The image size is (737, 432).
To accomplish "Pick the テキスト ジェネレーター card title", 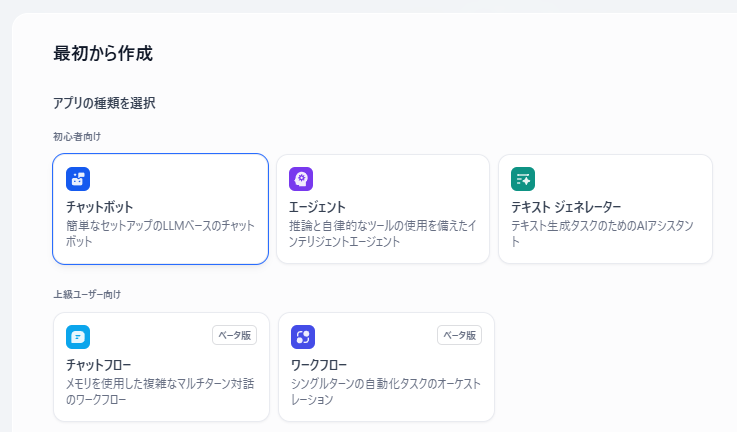I will click(566, 207).
